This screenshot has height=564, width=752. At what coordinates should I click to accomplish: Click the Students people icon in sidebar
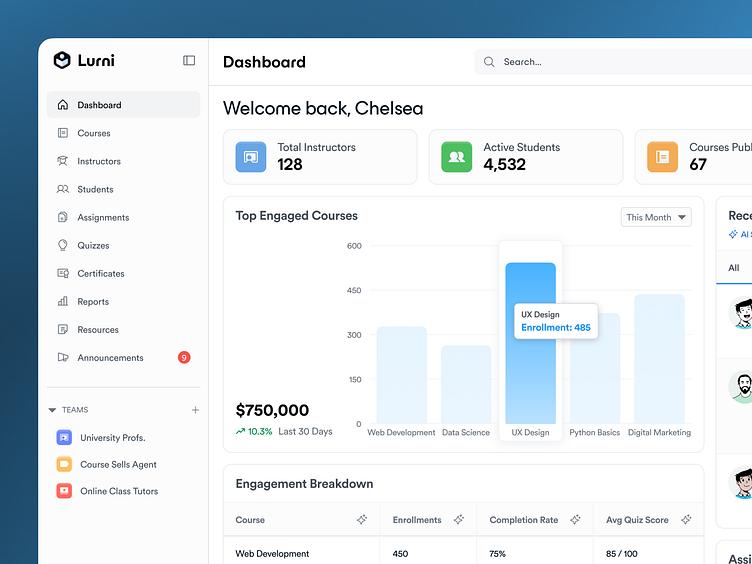point(63,189)
